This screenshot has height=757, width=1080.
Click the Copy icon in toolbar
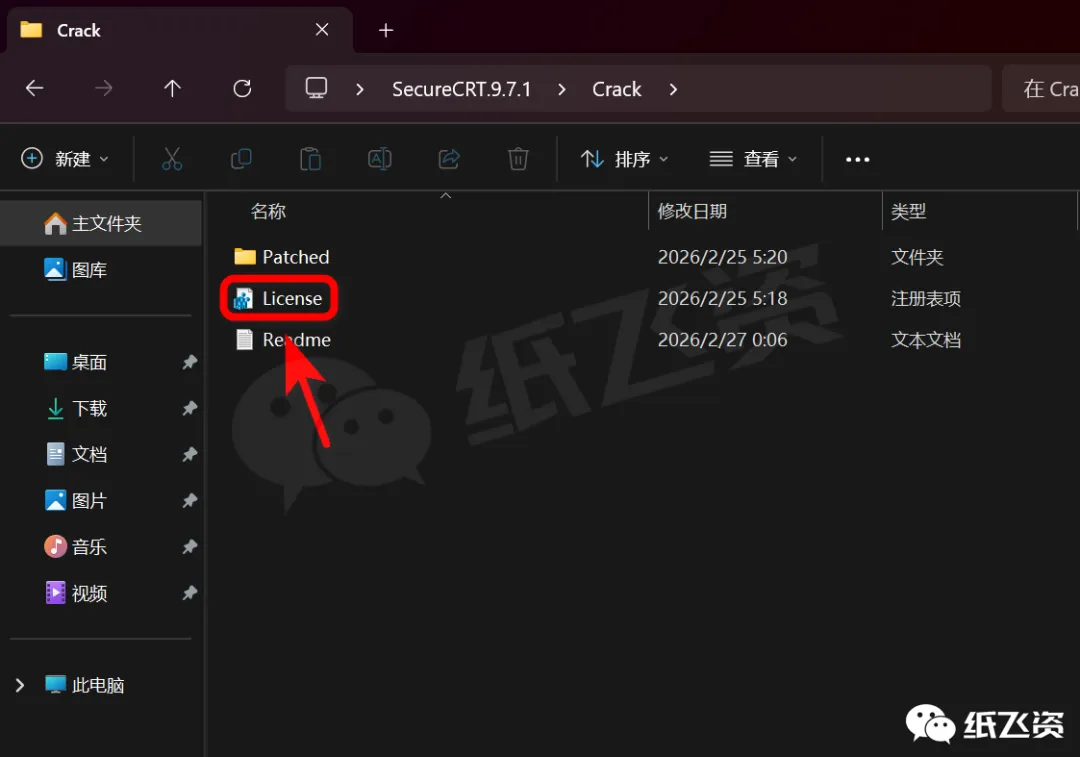241,159
